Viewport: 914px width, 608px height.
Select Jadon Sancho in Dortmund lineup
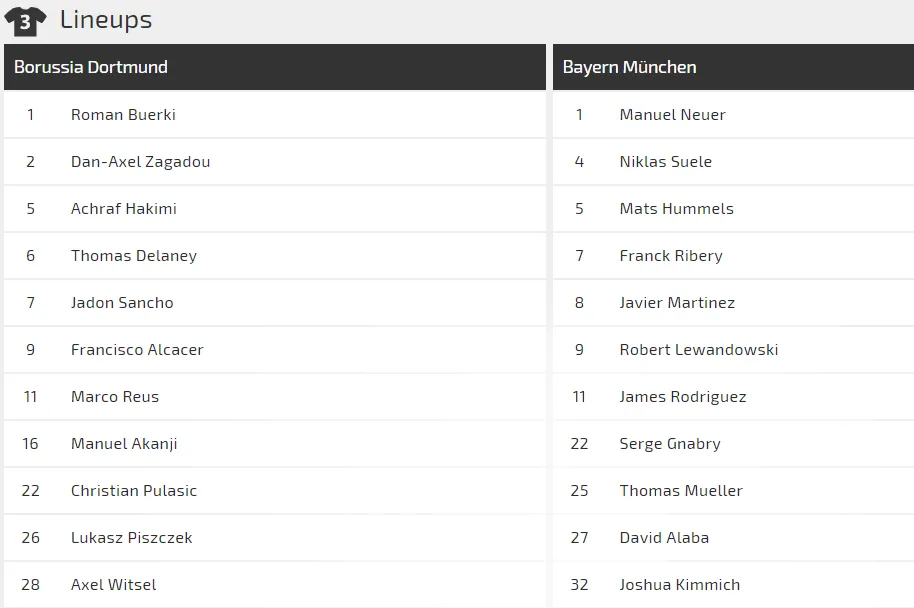click(122, 303)
